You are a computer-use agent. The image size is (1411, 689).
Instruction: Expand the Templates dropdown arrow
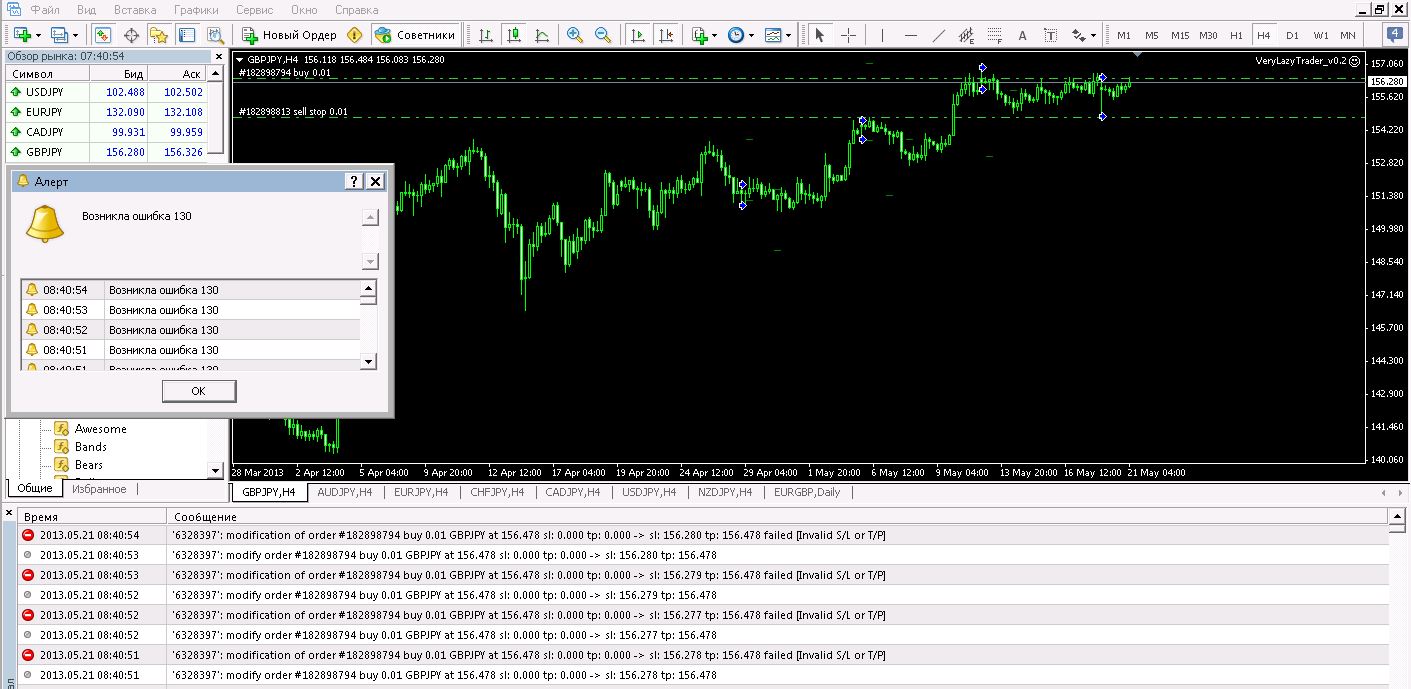pos(789,35)
